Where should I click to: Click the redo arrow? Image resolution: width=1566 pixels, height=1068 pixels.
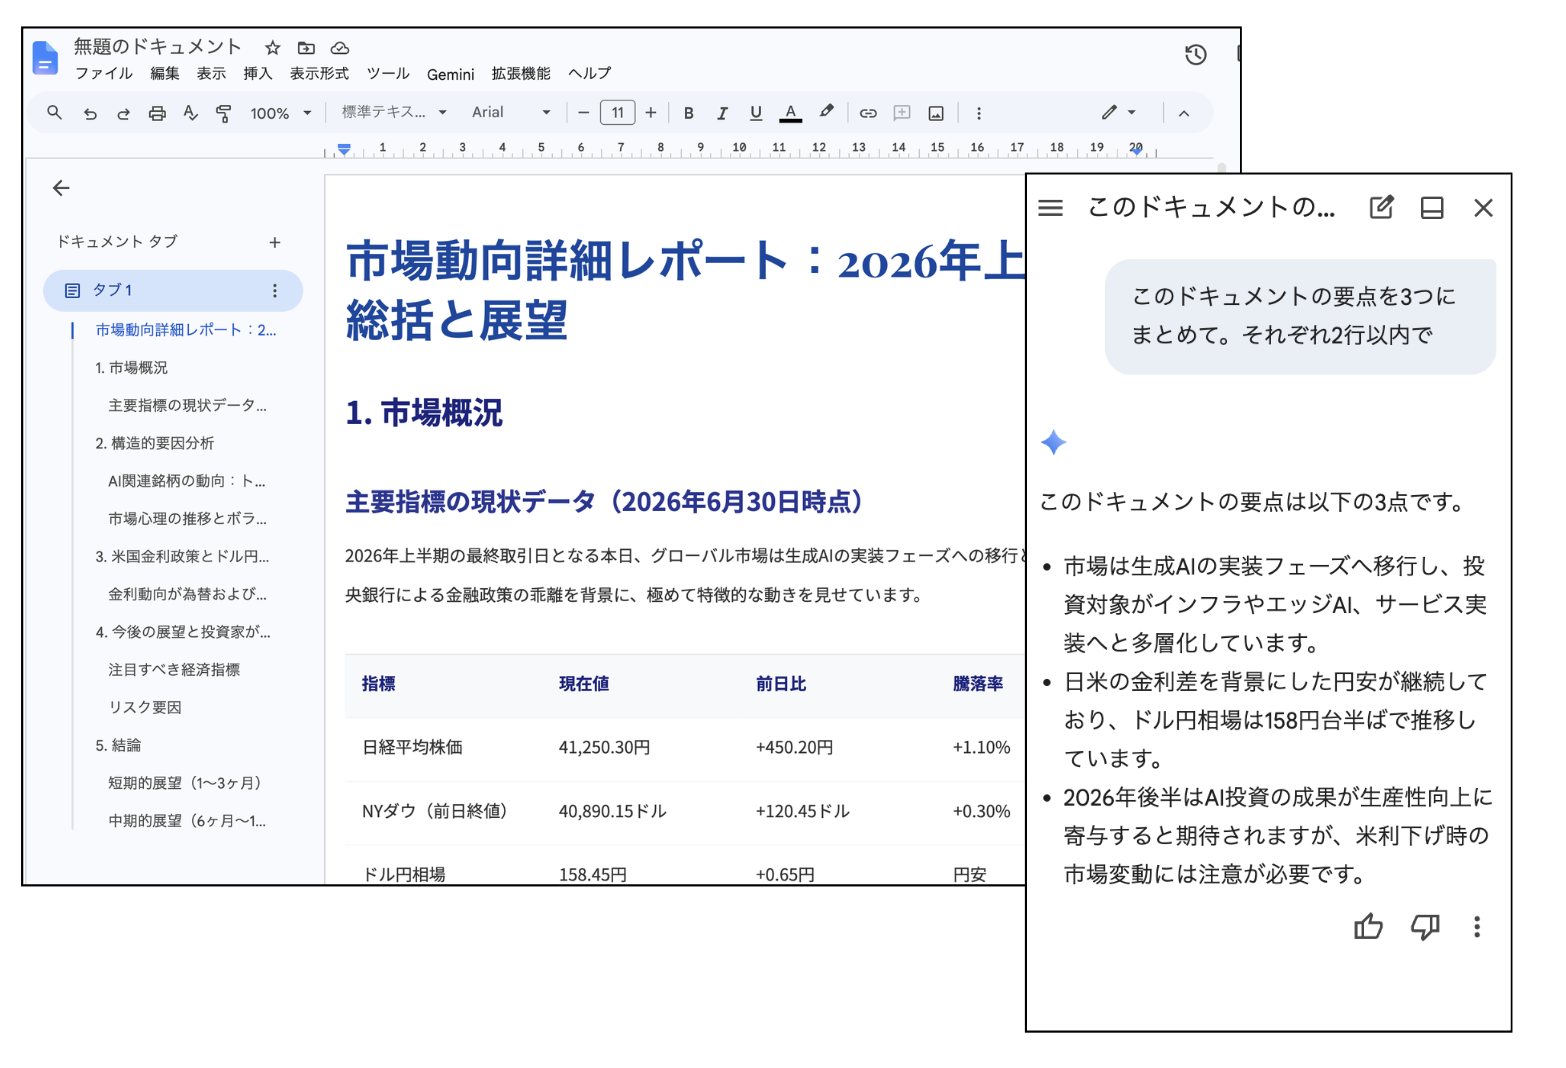123,114
